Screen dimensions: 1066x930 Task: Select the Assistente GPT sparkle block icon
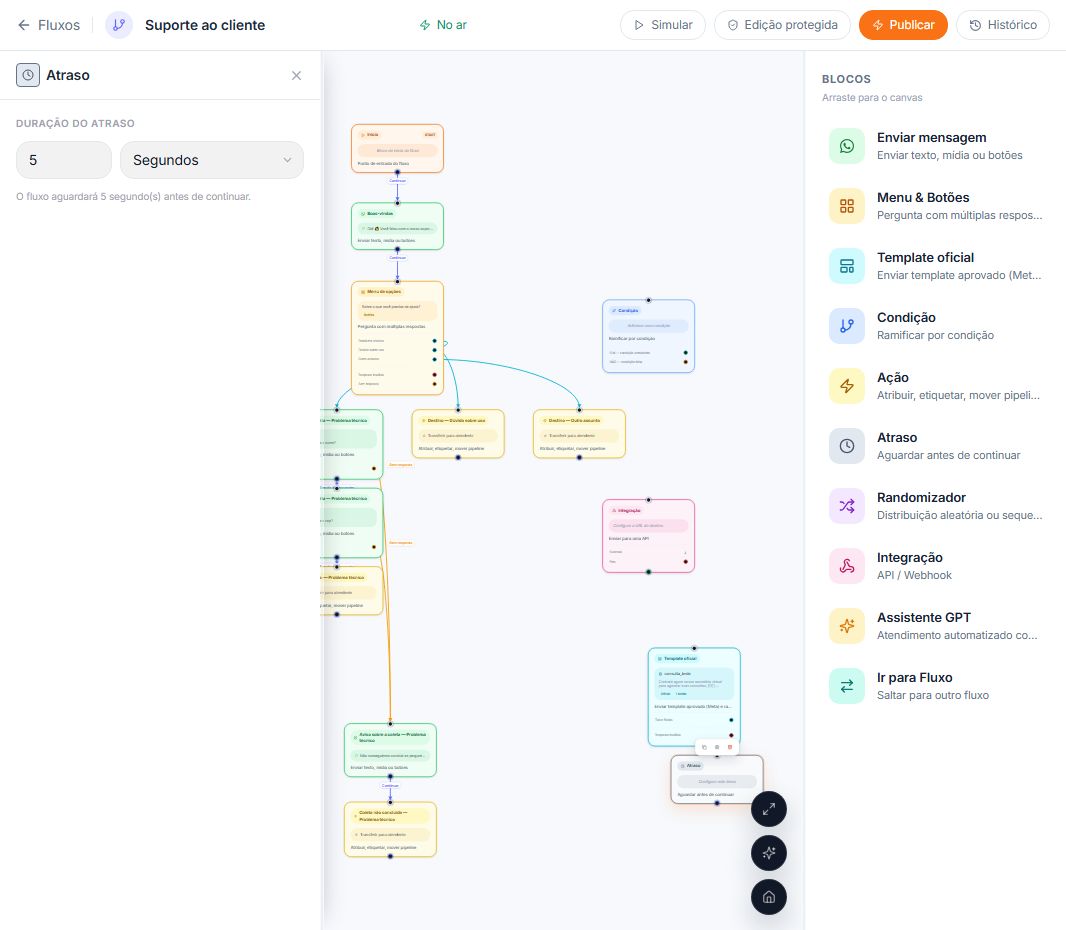846,625
